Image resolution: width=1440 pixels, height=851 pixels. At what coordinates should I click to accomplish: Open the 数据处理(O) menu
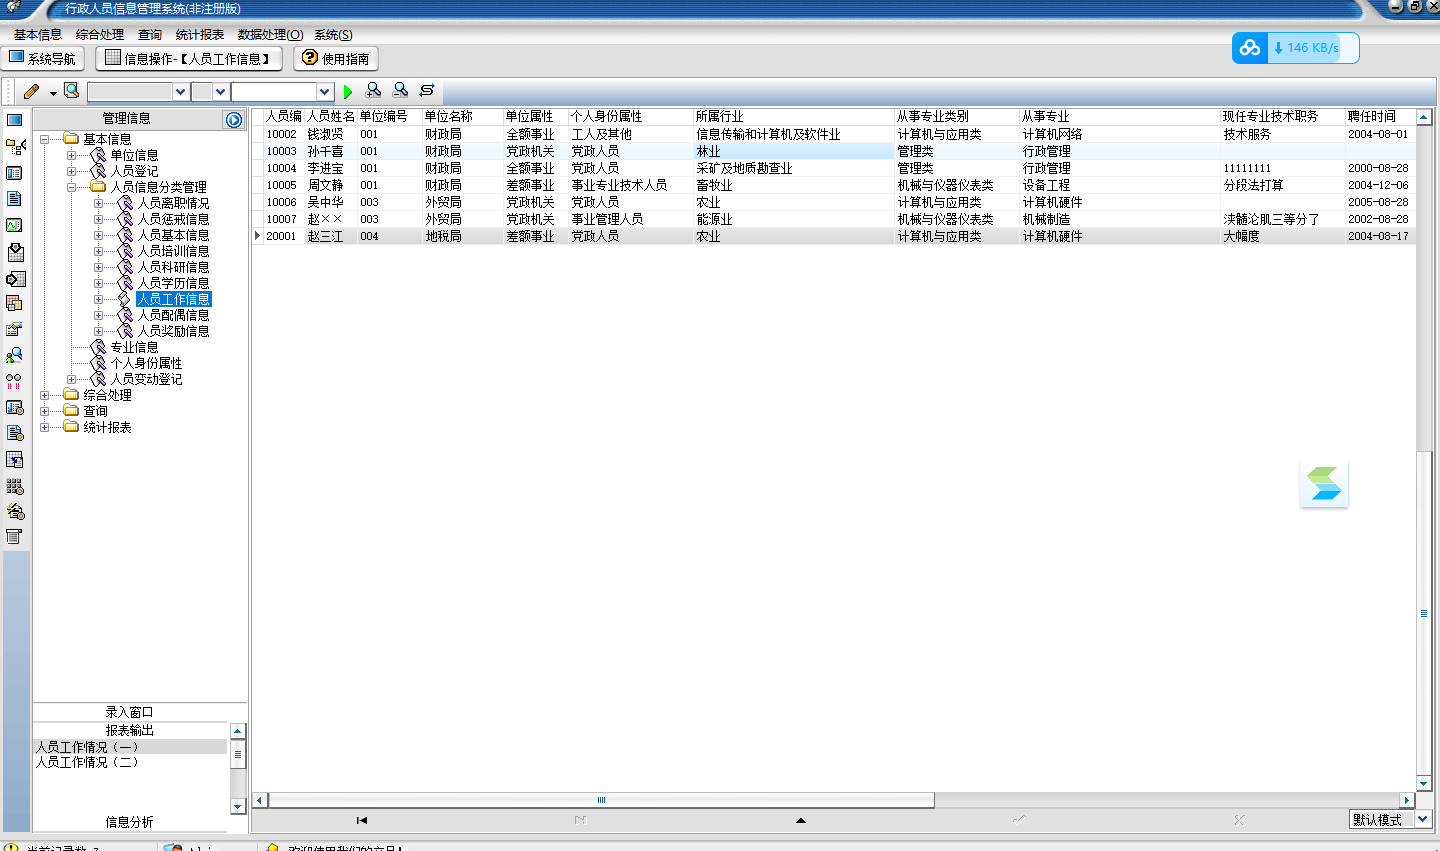270,35
